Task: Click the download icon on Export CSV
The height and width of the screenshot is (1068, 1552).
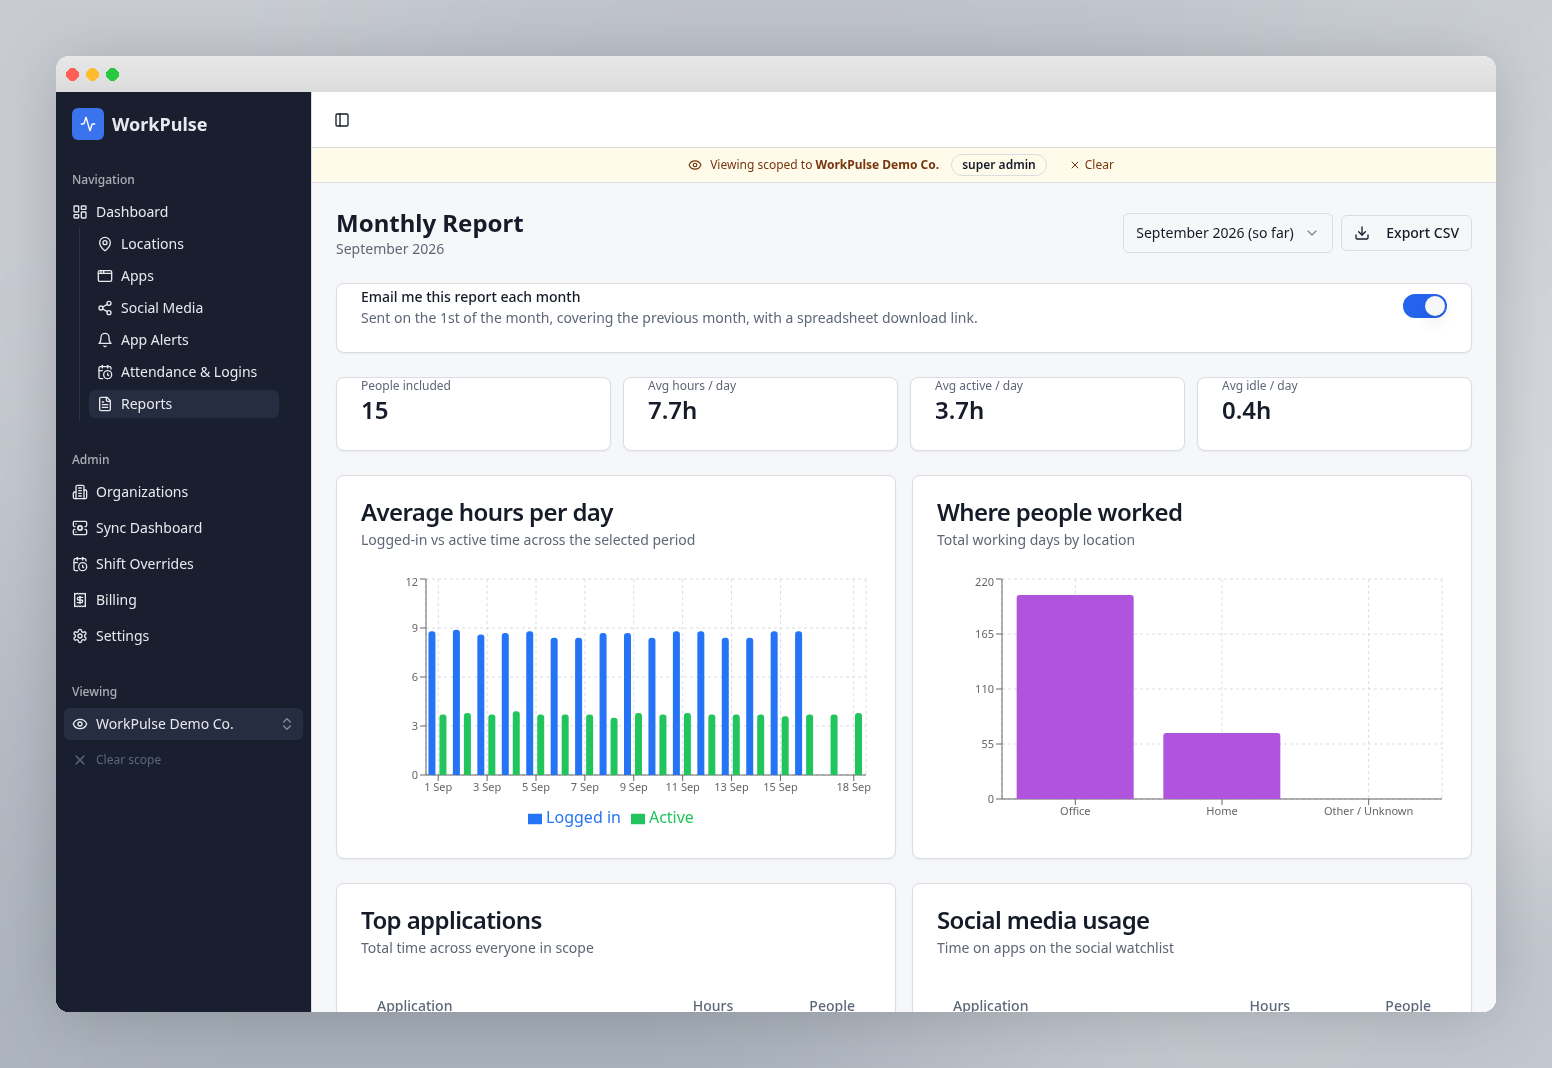Action: (1362, 233)
